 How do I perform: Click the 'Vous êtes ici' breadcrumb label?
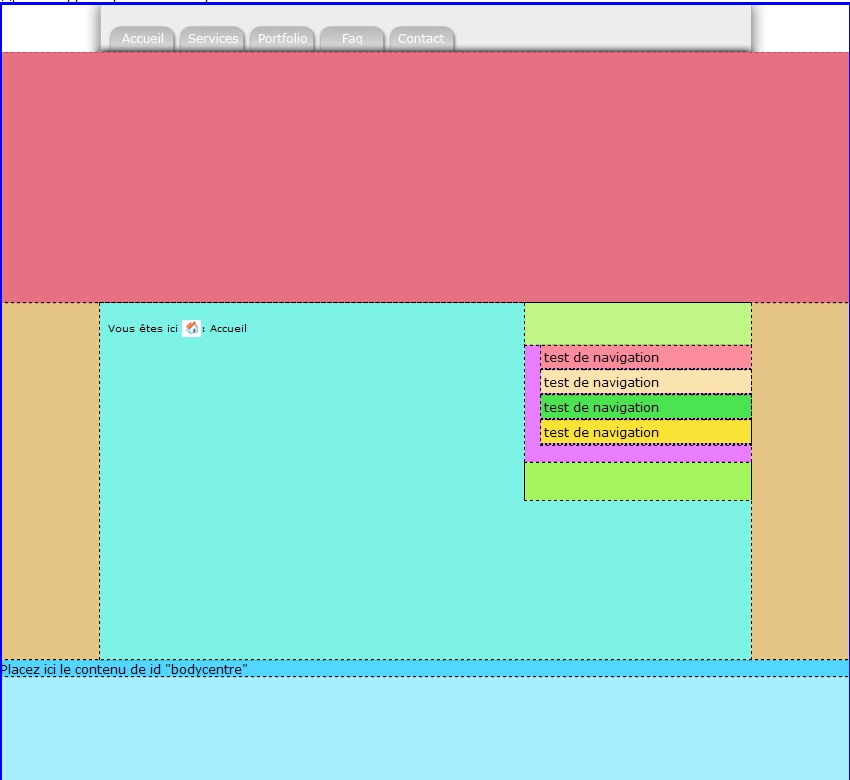[x=142, y=329]
